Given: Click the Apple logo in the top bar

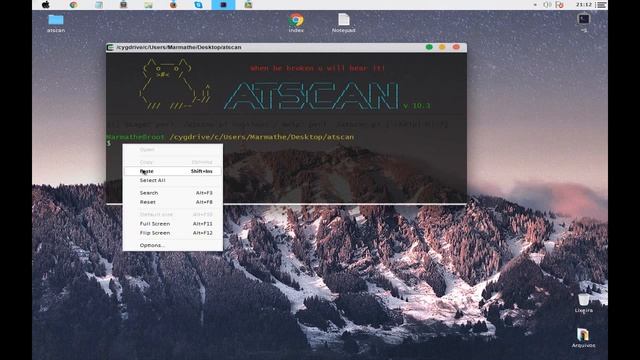Looking at the screenshot, I should (x=46, y=5).
